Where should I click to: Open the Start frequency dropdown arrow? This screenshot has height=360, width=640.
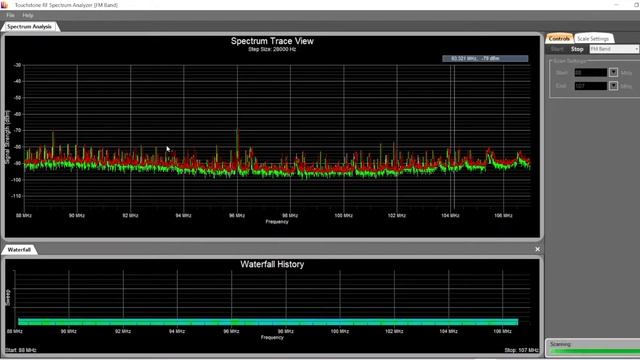tap(613, 73)
